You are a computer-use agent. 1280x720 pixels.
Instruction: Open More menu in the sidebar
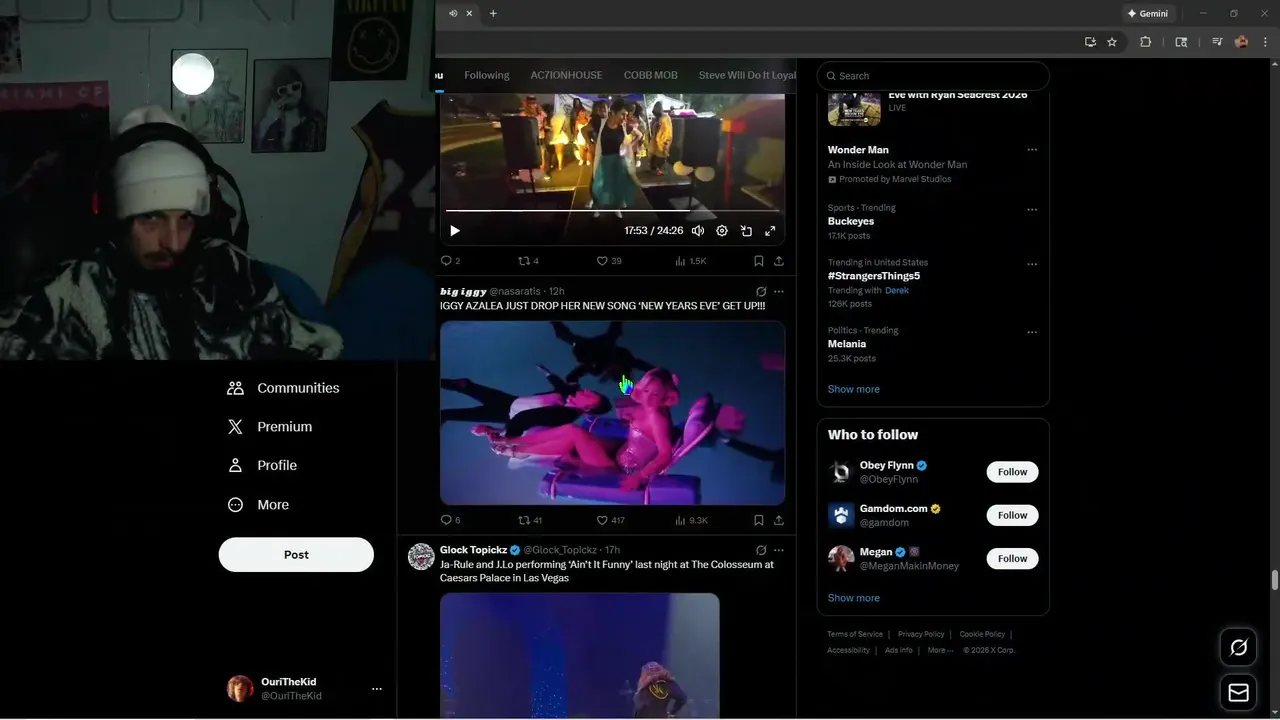[x=258, y=505]
